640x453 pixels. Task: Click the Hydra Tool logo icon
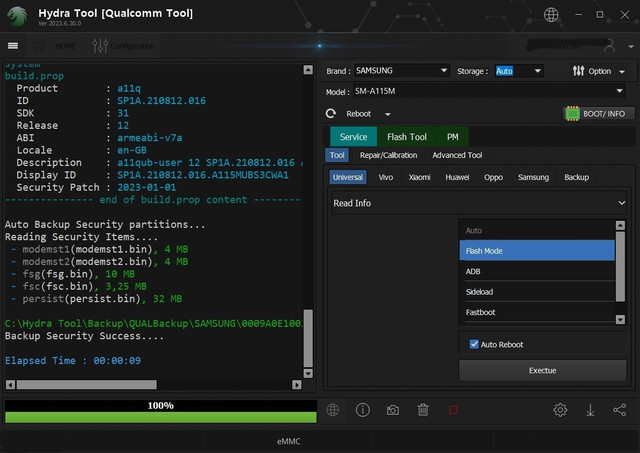pyautogui.click(x=17, y=16)
